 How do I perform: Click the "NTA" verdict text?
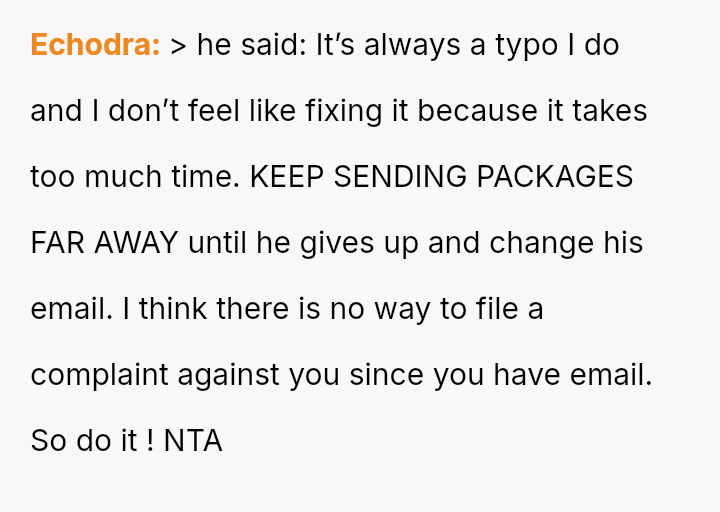(x=193, y=441)
